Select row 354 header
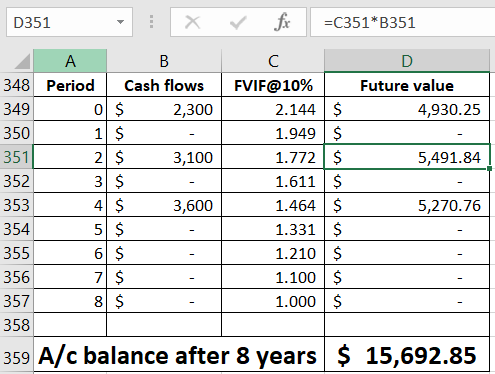This screenshot has width=495, height=374. (16, 229)
